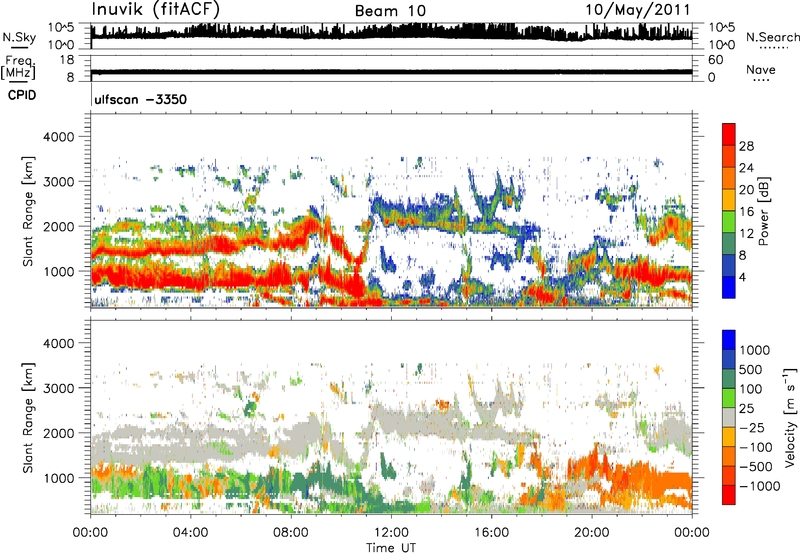Click the '12:00' time axis tick label
The width and height of the screenshot is (800, 554).
click(391, 533)
